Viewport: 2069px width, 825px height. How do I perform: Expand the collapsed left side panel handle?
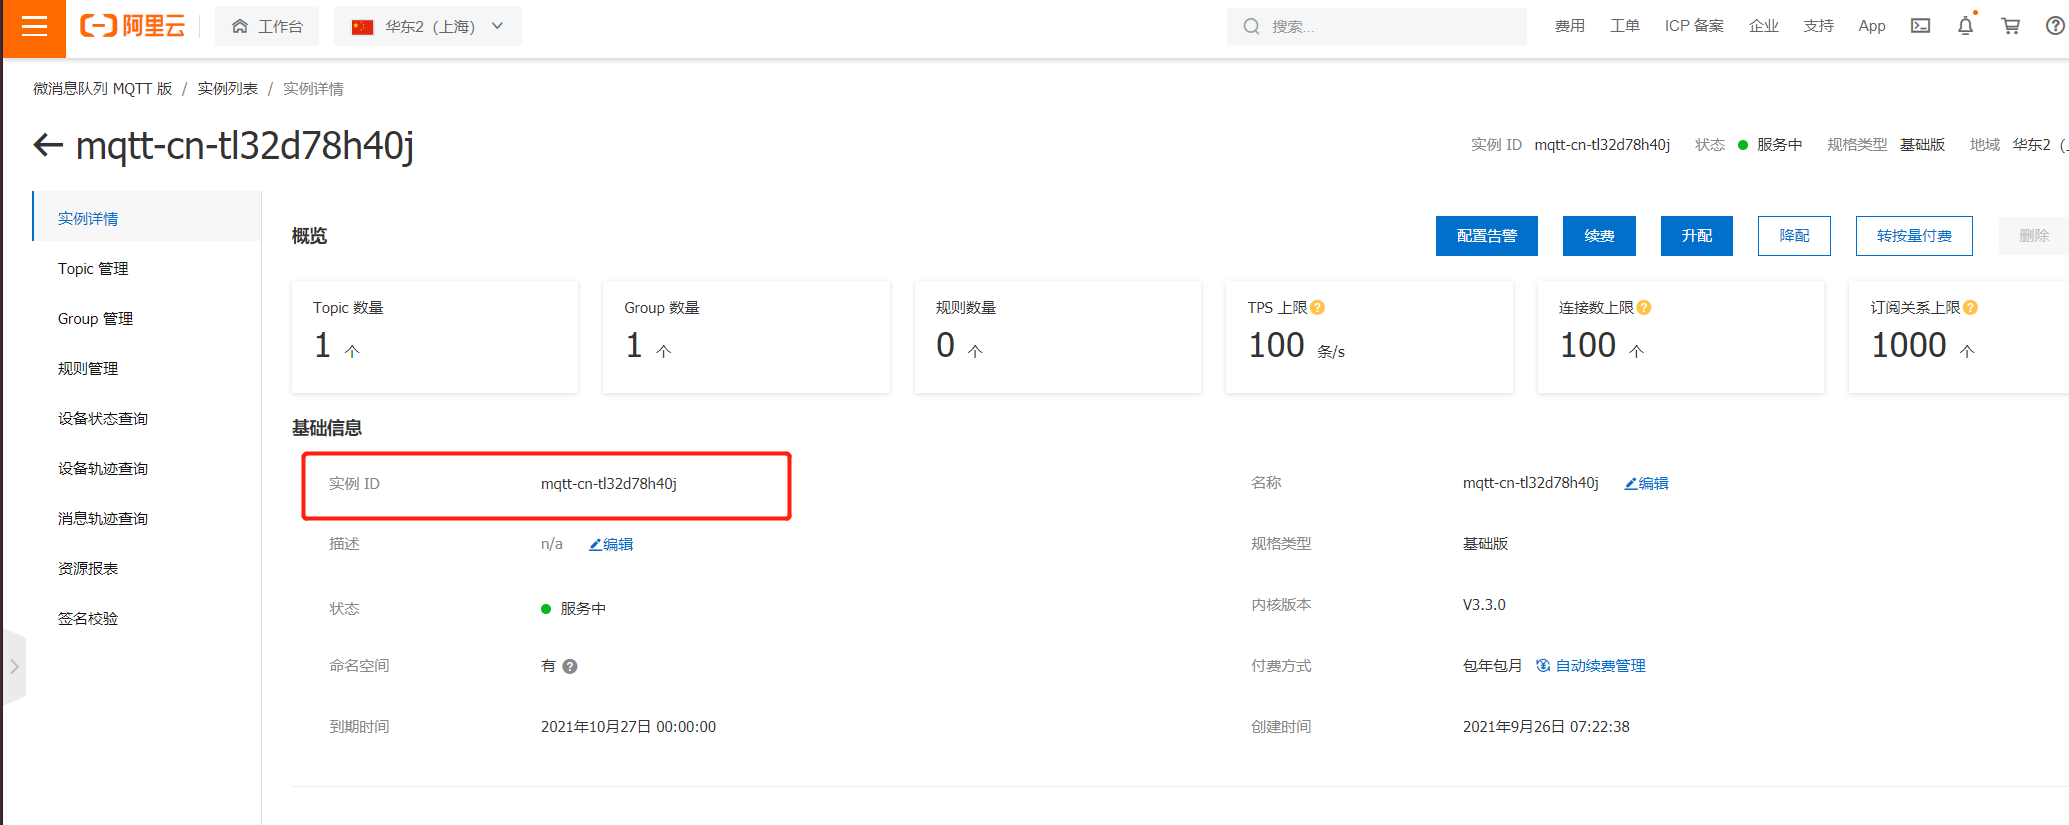[x=14, y=666]
